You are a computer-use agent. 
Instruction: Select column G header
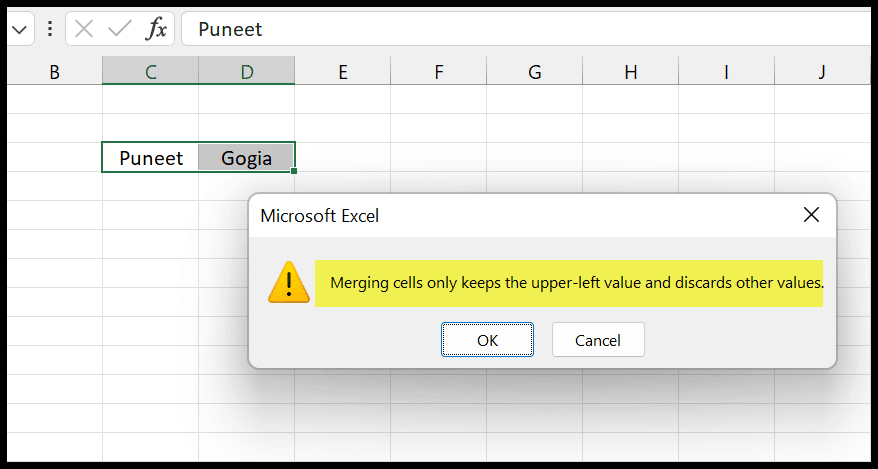(x=534, y=72)
